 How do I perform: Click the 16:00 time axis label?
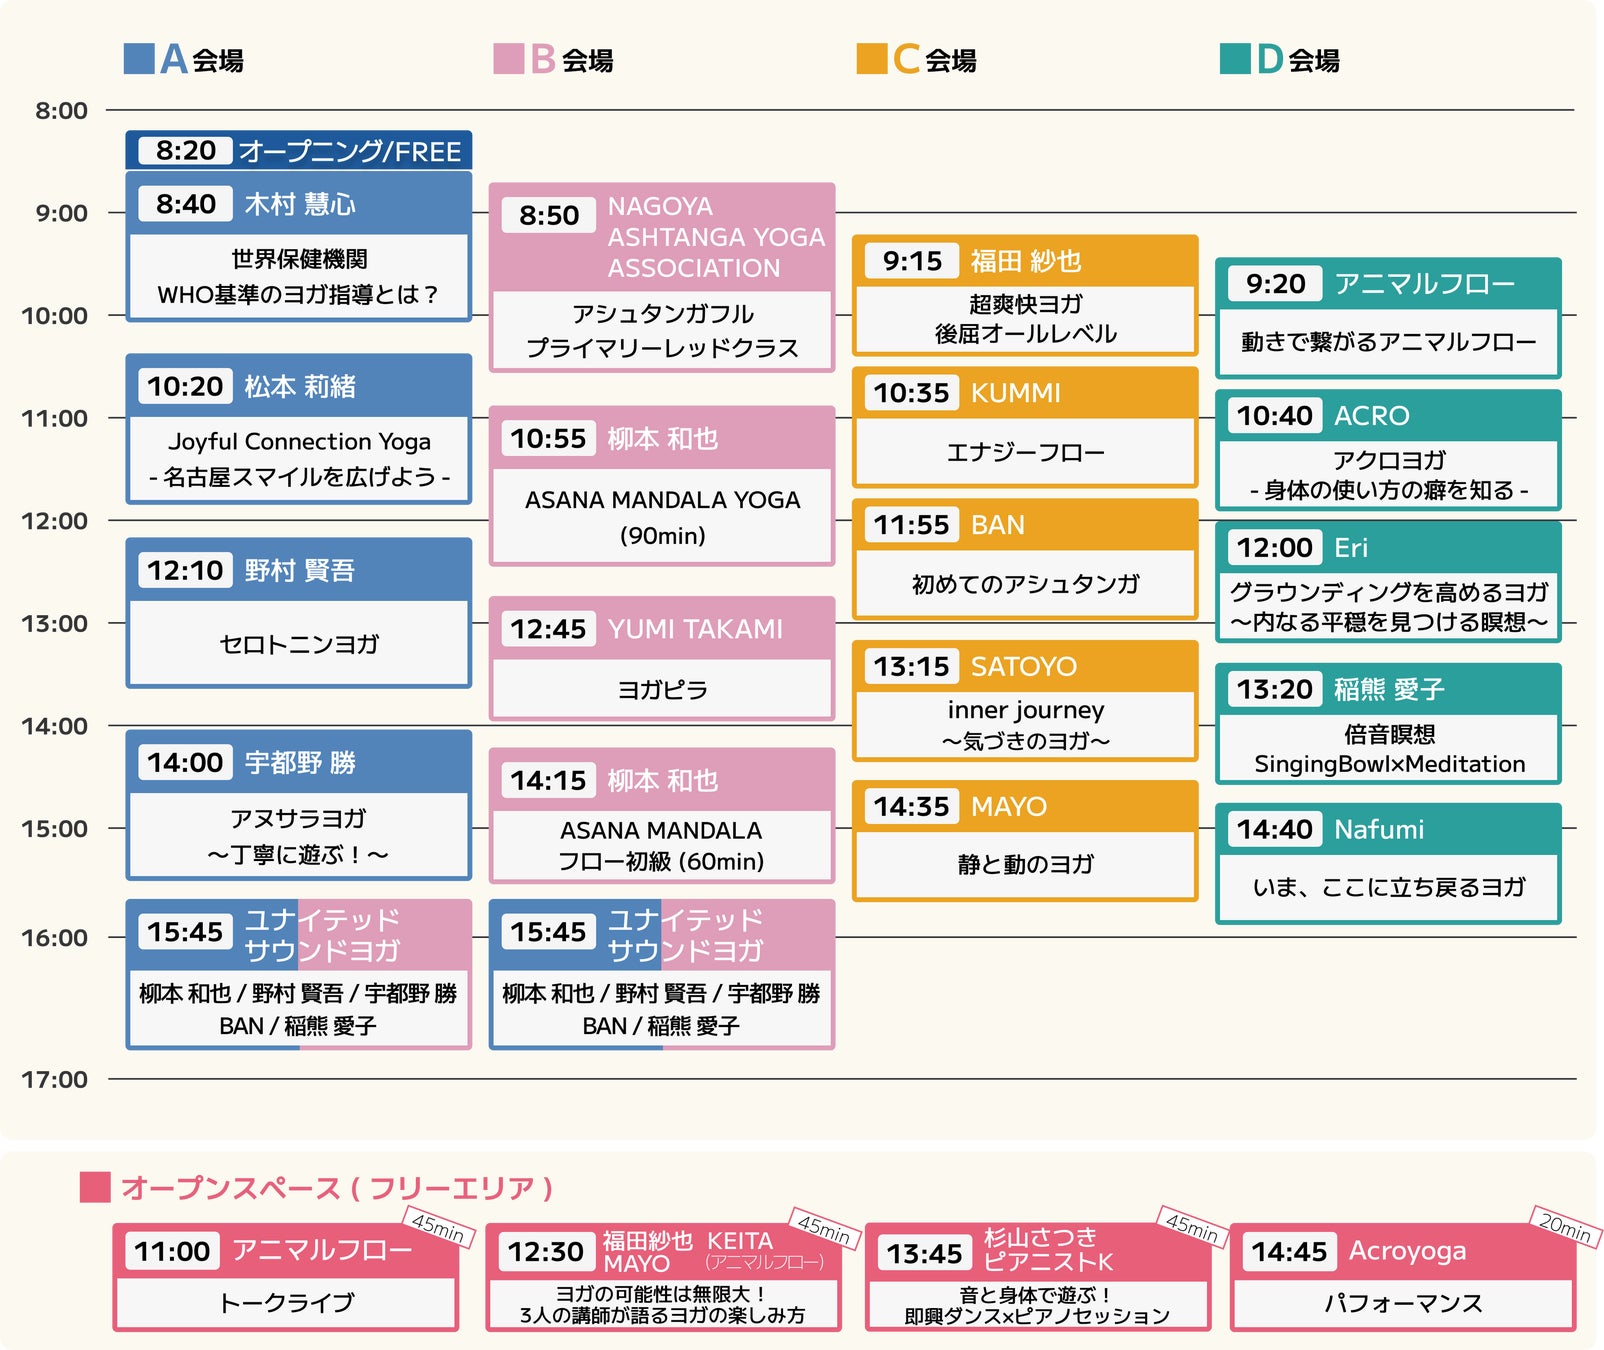[x=55, y=938]
